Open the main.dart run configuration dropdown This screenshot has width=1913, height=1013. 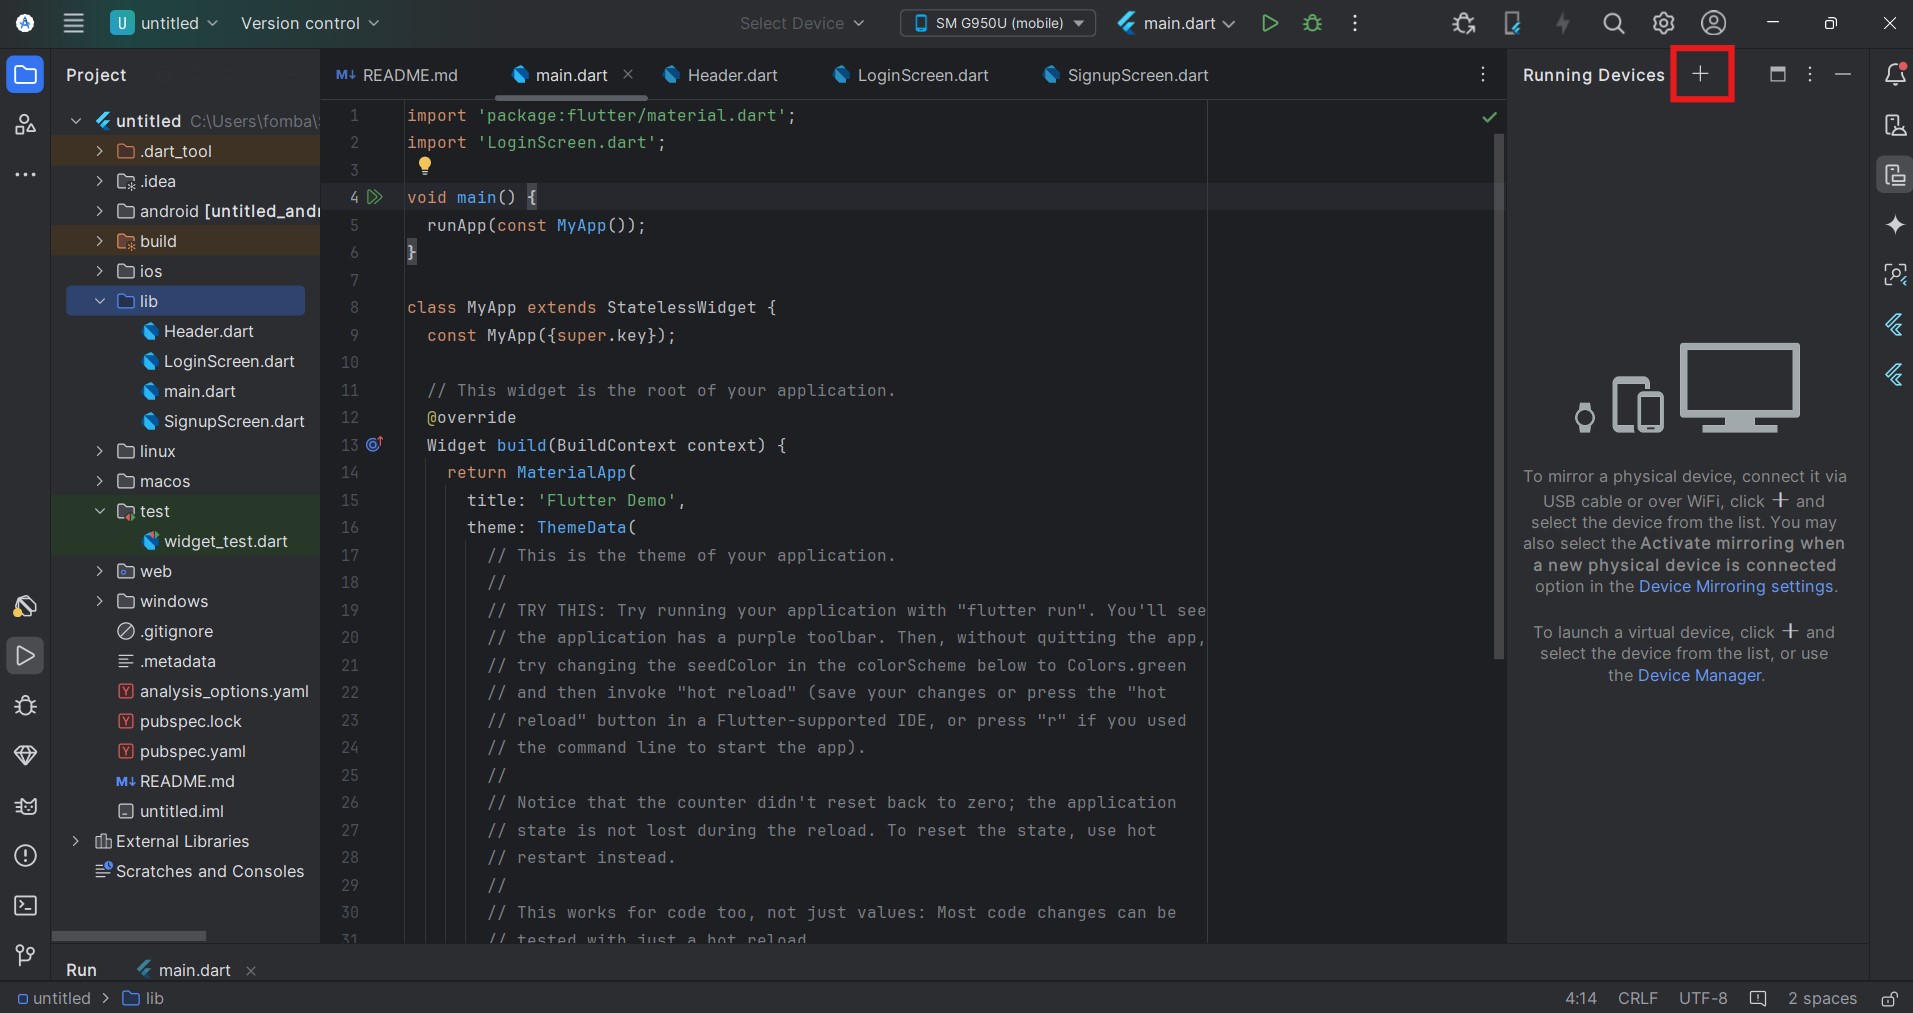1176,23
